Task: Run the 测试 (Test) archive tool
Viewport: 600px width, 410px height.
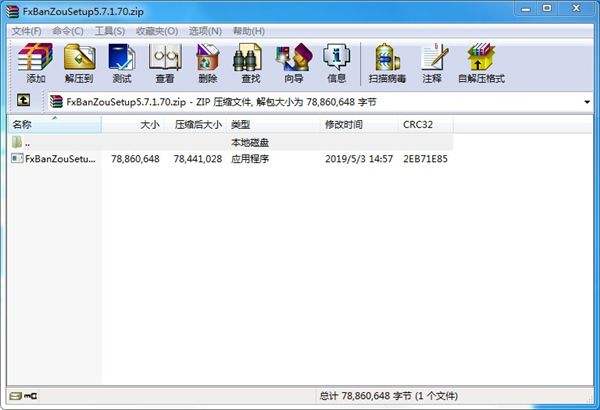Action: [122, 63]
